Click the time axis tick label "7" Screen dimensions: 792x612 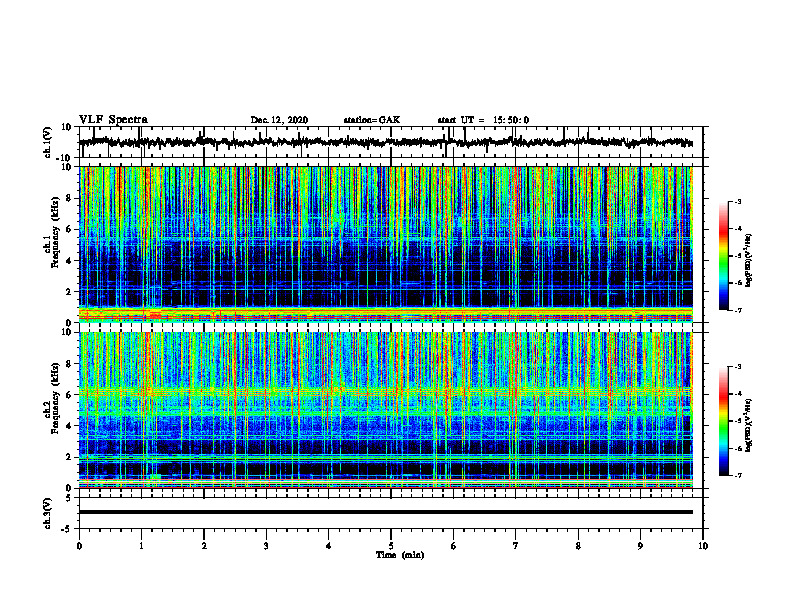click(x=516, y=546)
